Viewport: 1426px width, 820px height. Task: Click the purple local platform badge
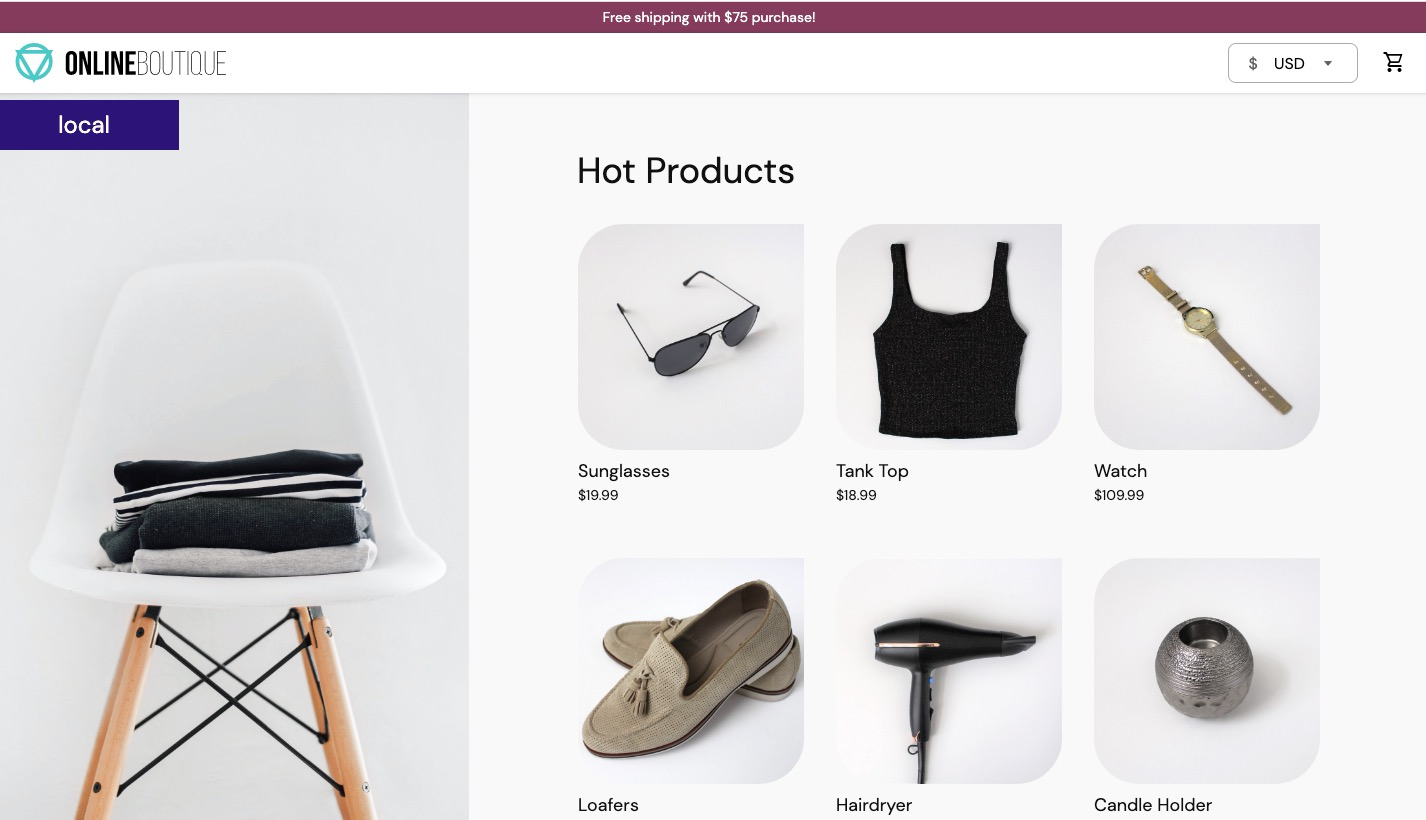pos(89,125)
